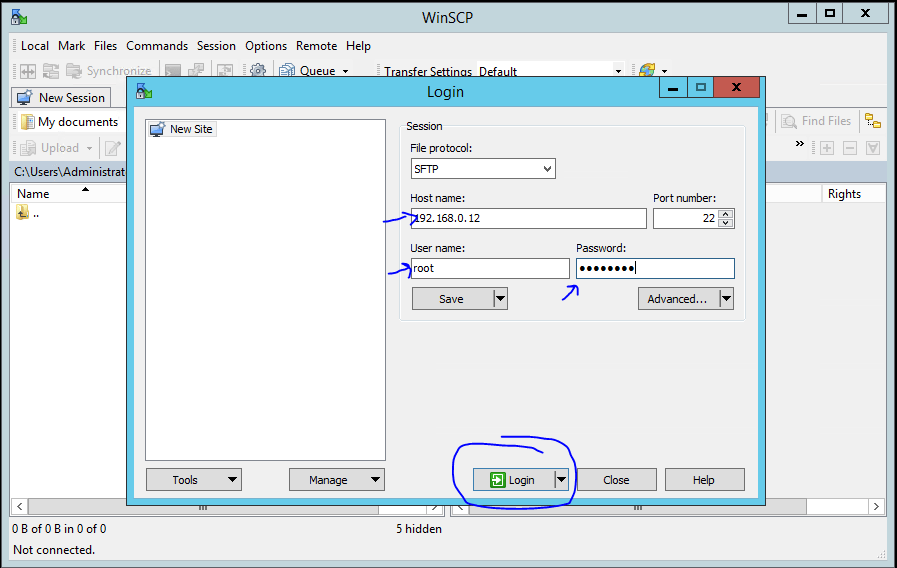The image size is (897, 568).
Task: Click the Synchronize toolbar icon
Action: 75,71
